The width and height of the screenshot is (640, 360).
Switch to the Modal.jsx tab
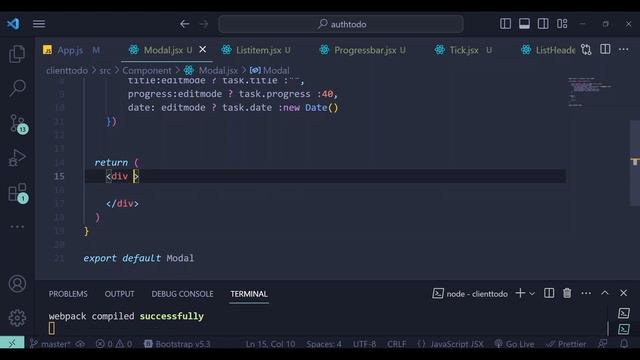pyautogui.click(x=162, y=50)
